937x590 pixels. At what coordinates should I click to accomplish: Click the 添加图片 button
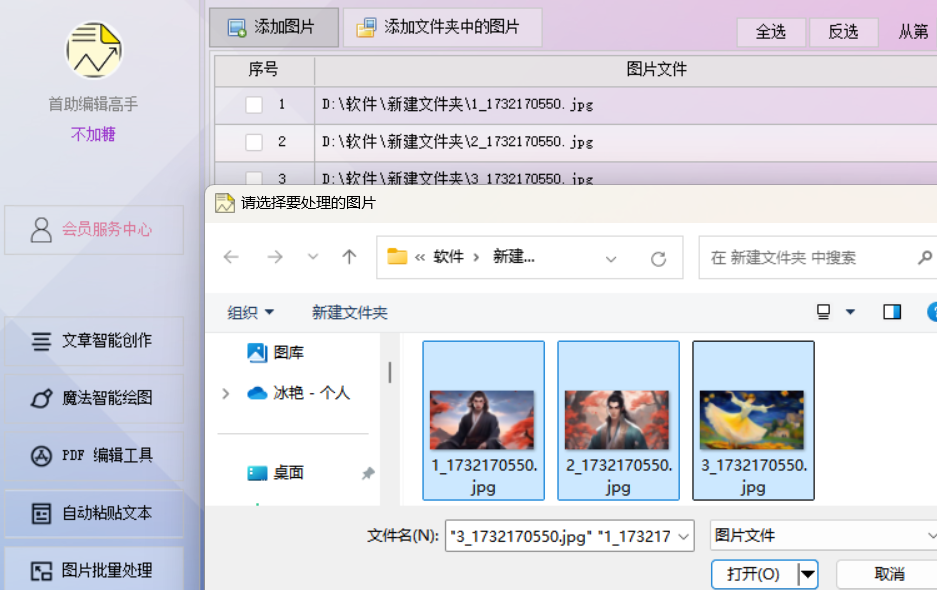[x=274, y=27]
